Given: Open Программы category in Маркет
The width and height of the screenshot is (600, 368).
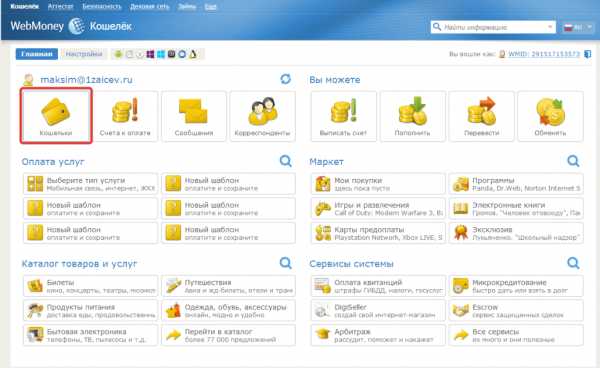Looking at the screenshot, I should click(516, 184).
